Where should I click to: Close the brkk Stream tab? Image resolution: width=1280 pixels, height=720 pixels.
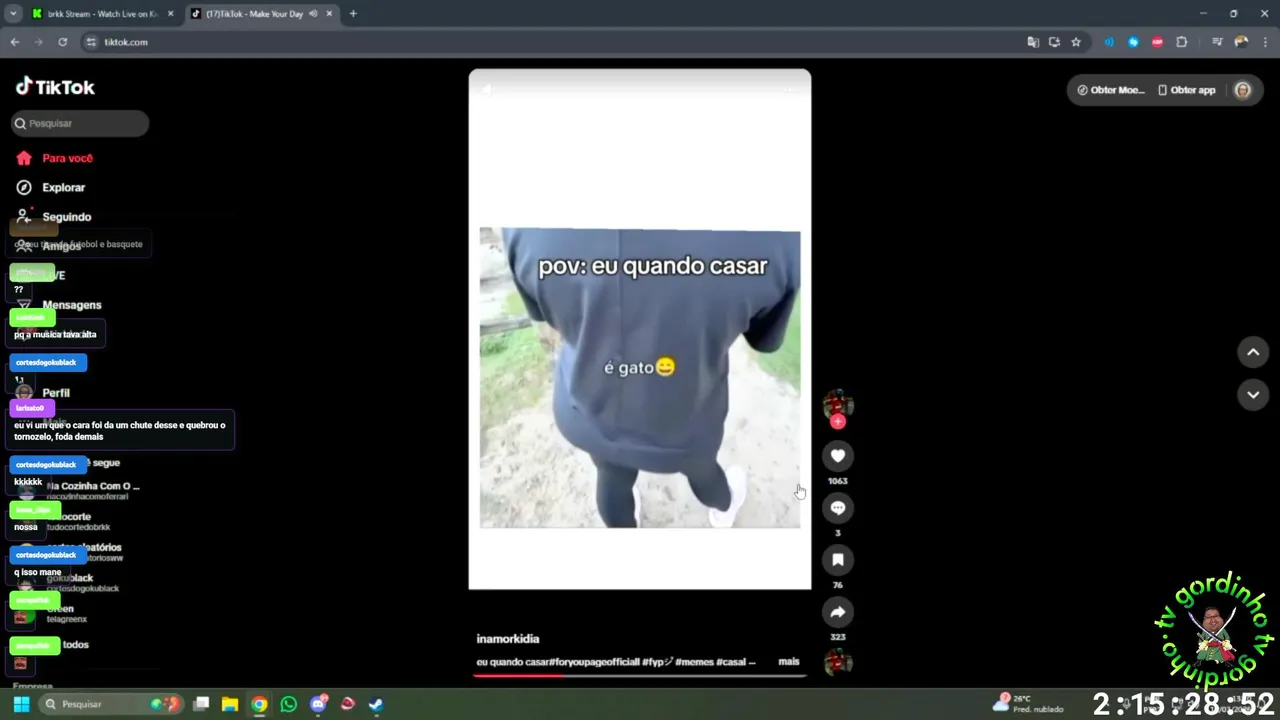170,14
